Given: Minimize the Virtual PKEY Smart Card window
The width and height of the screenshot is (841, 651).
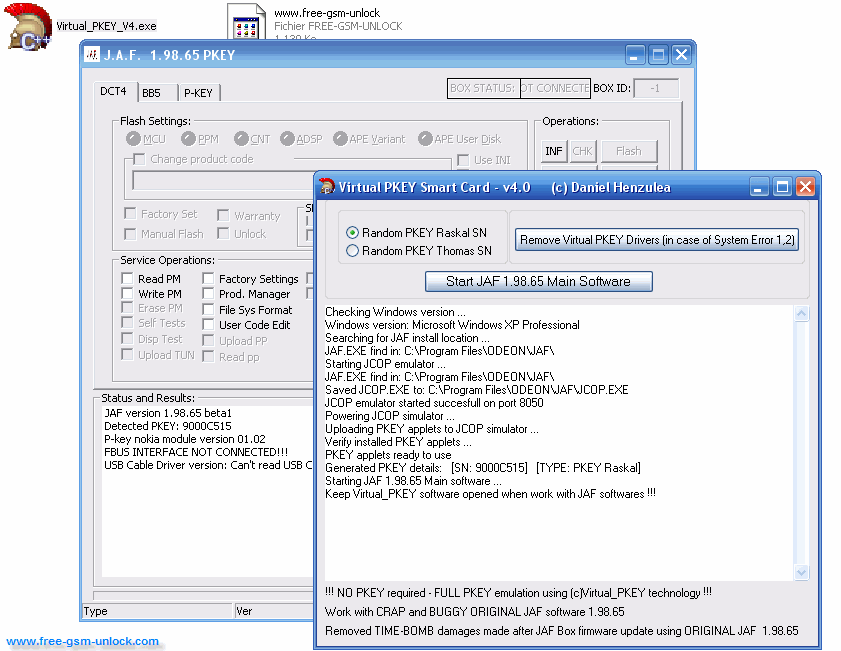Looking at the screenshot, I should [x=759, y=187].
